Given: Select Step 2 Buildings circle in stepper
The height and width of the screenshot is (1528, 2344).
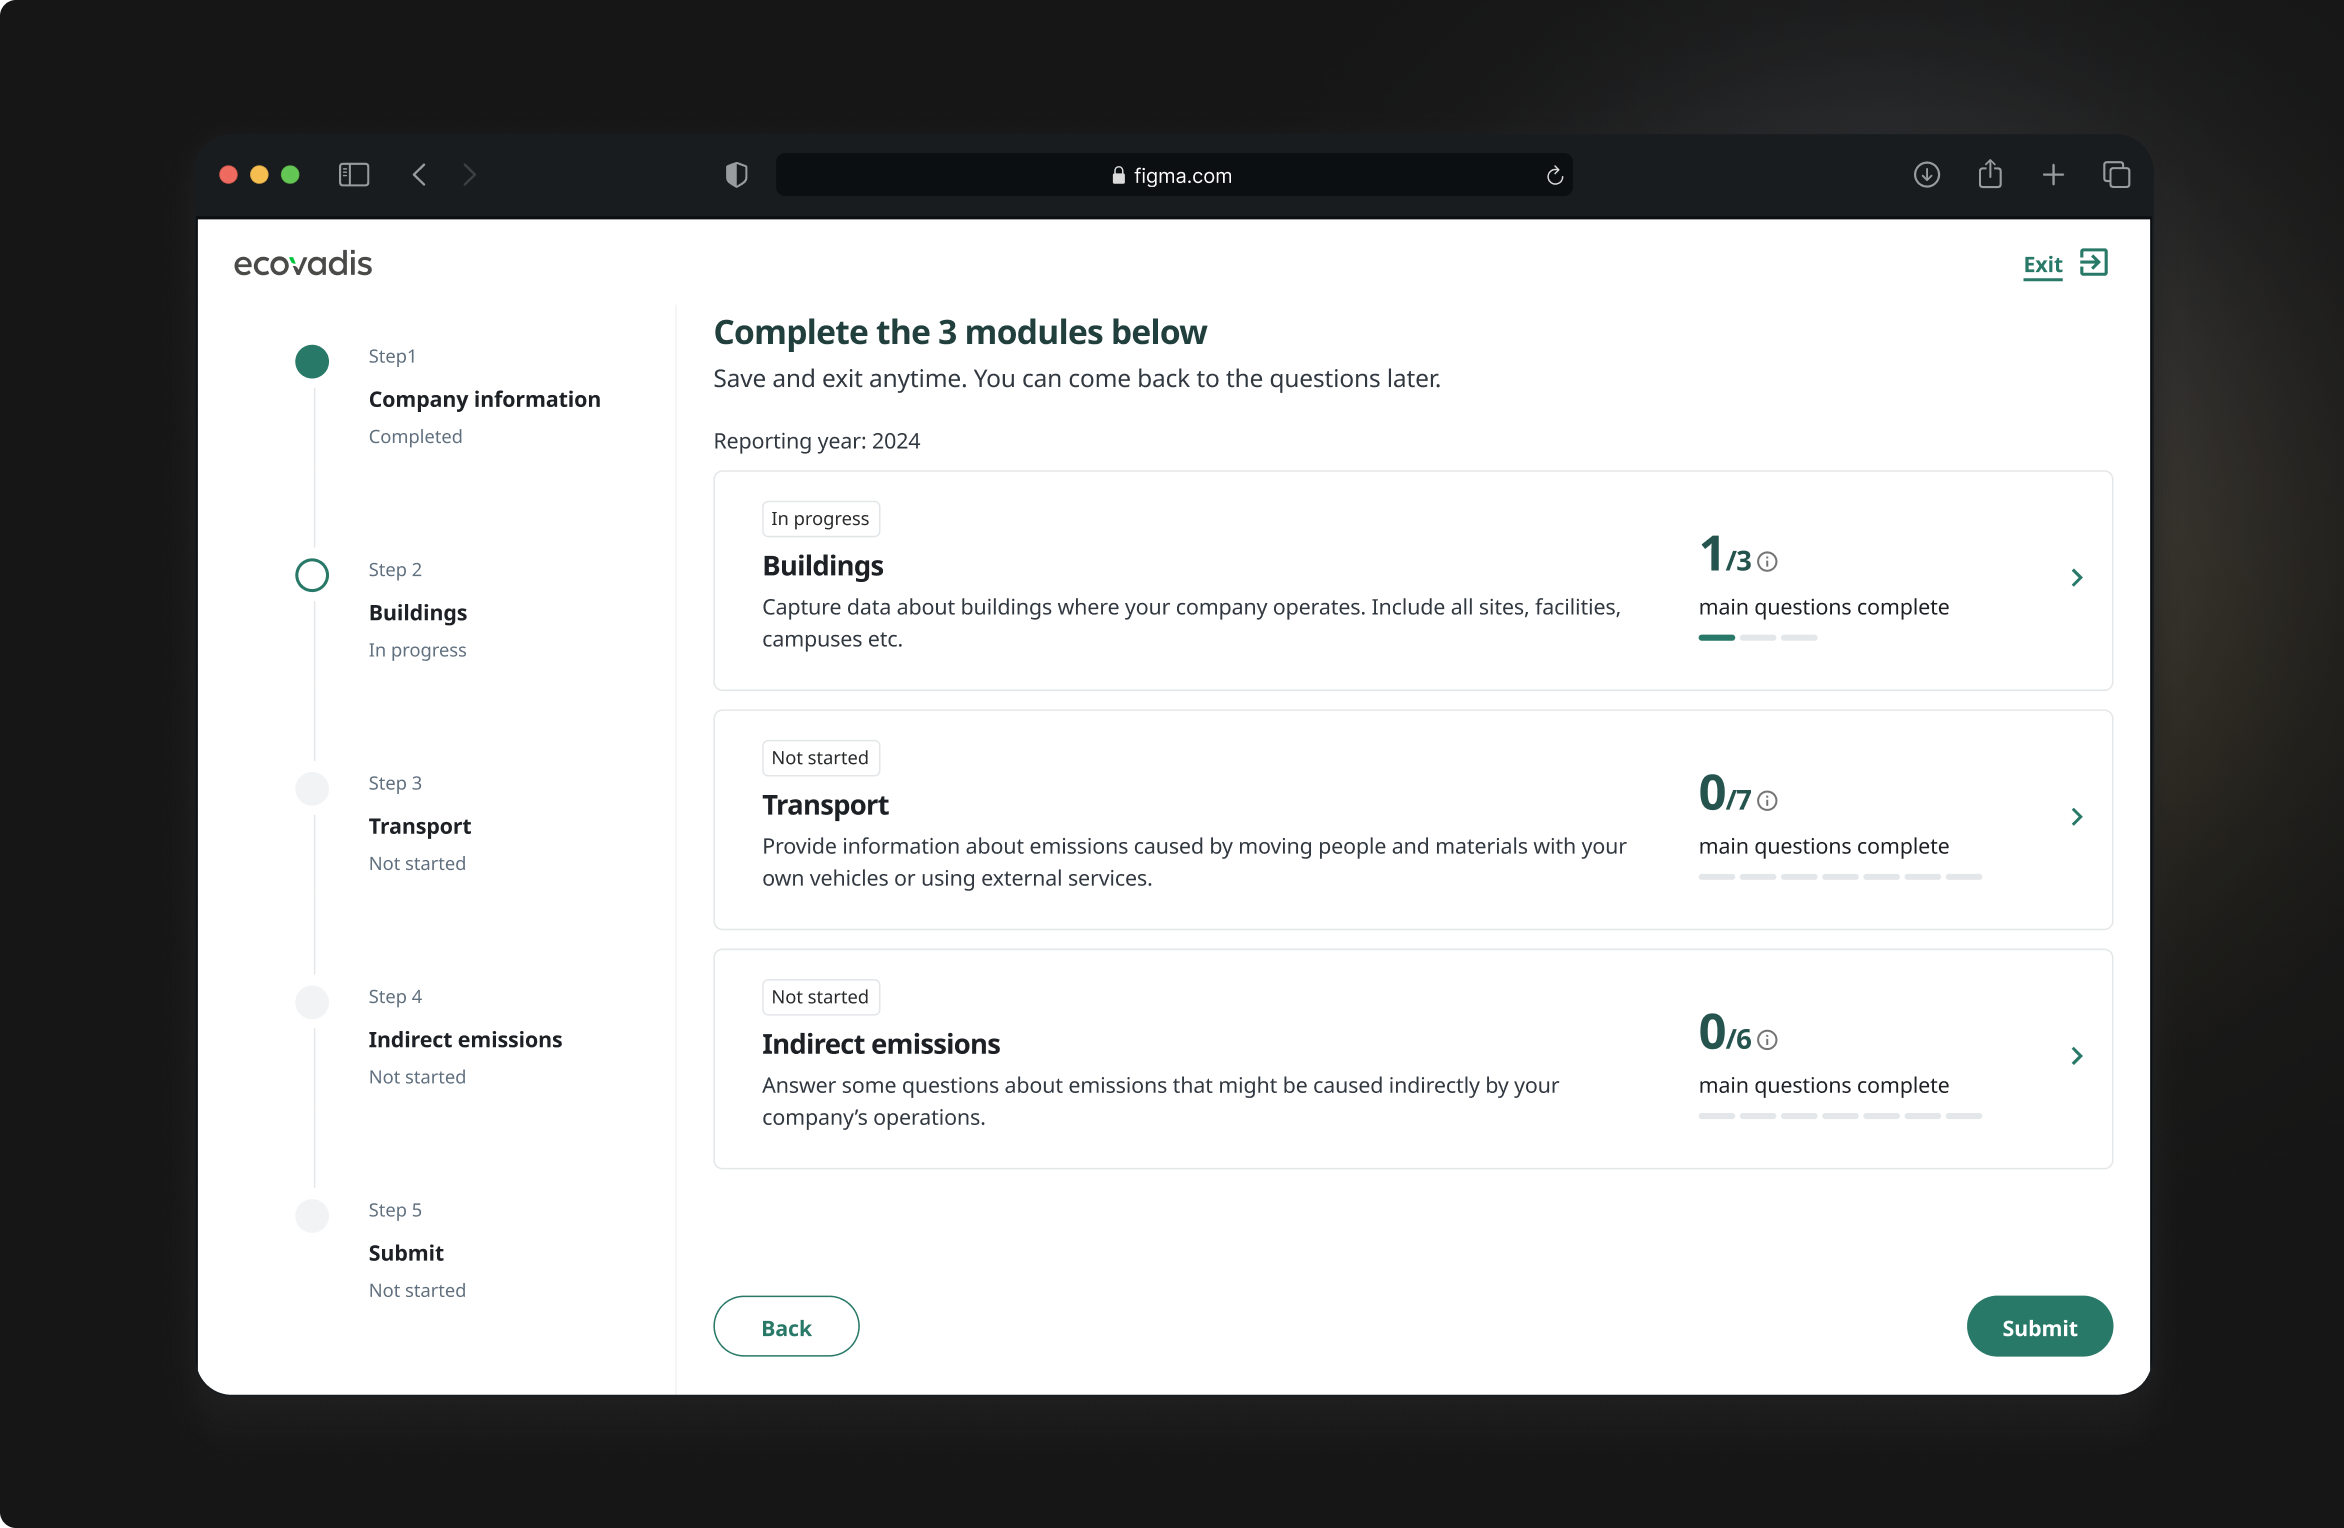Looking at the screenshot, I should pyautogui.click(x=312, y=575).
